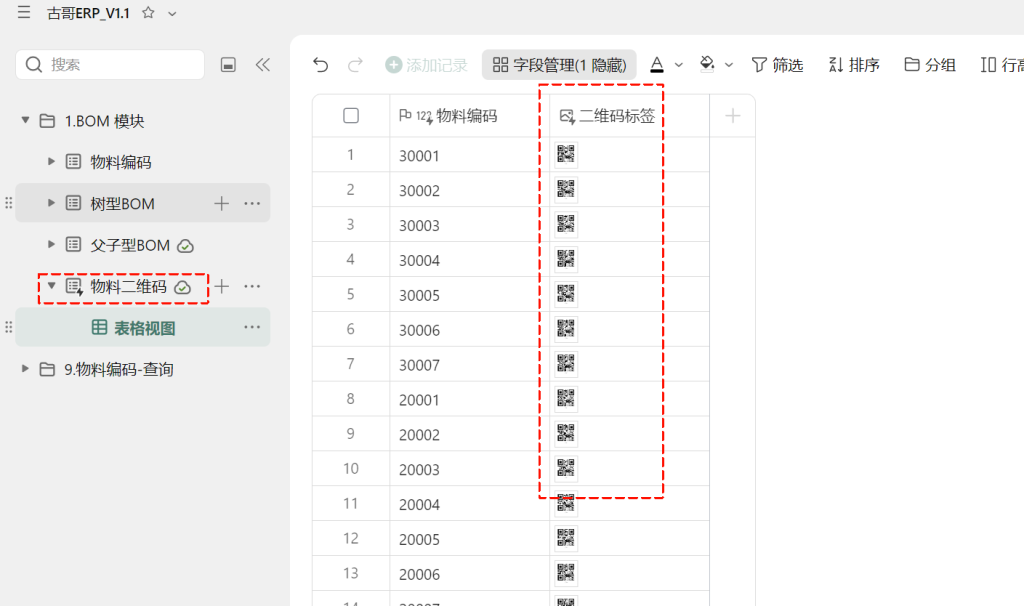Collapse the 物料二维码 table node
This screenshot has height=606, width=1024.
tap(51, 286)
